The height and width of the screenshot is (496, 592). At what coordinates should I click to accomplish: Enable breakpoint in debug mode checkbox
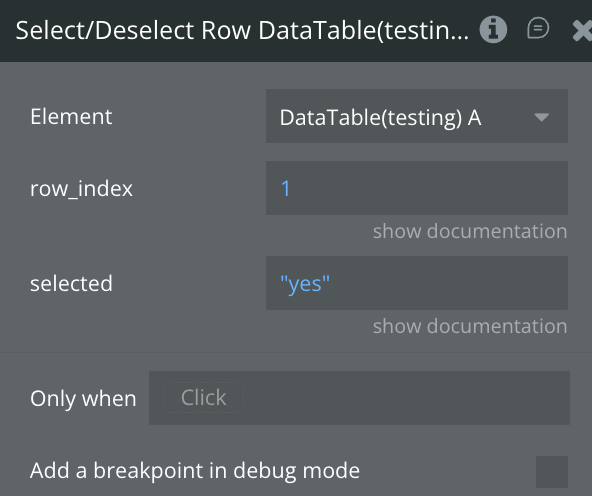[x=552, y=472]
